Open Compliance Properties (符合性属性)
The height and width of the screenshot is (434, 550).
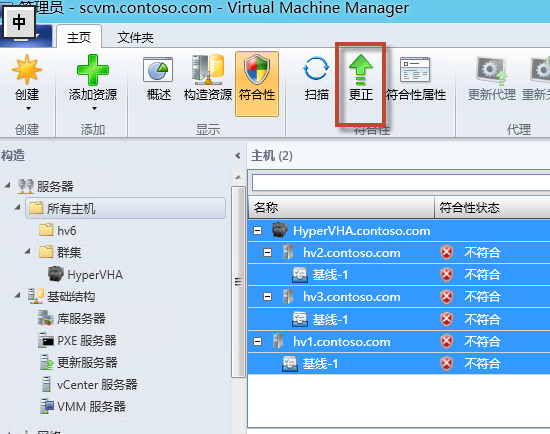pyautogui.click(x=416, y=79)
